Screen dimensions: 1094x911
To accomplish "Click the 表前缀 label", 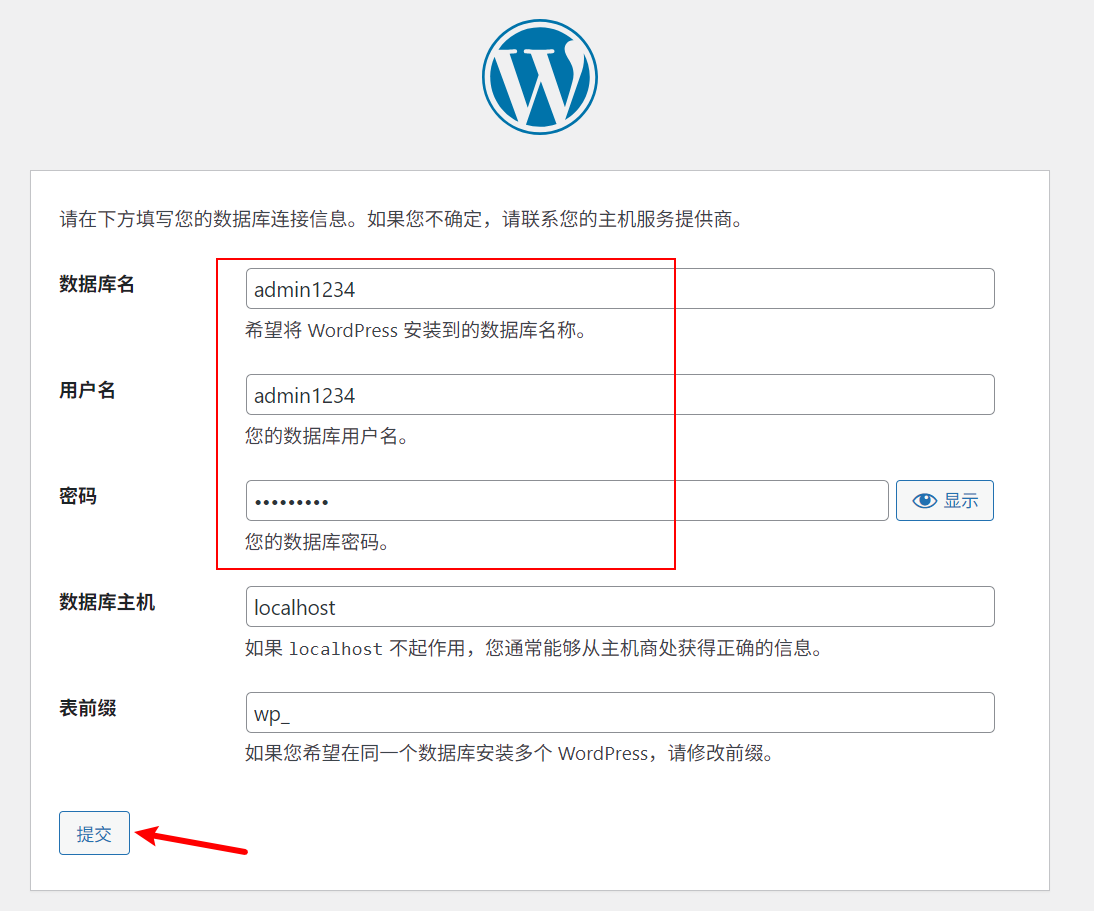I will coord(88,709).
